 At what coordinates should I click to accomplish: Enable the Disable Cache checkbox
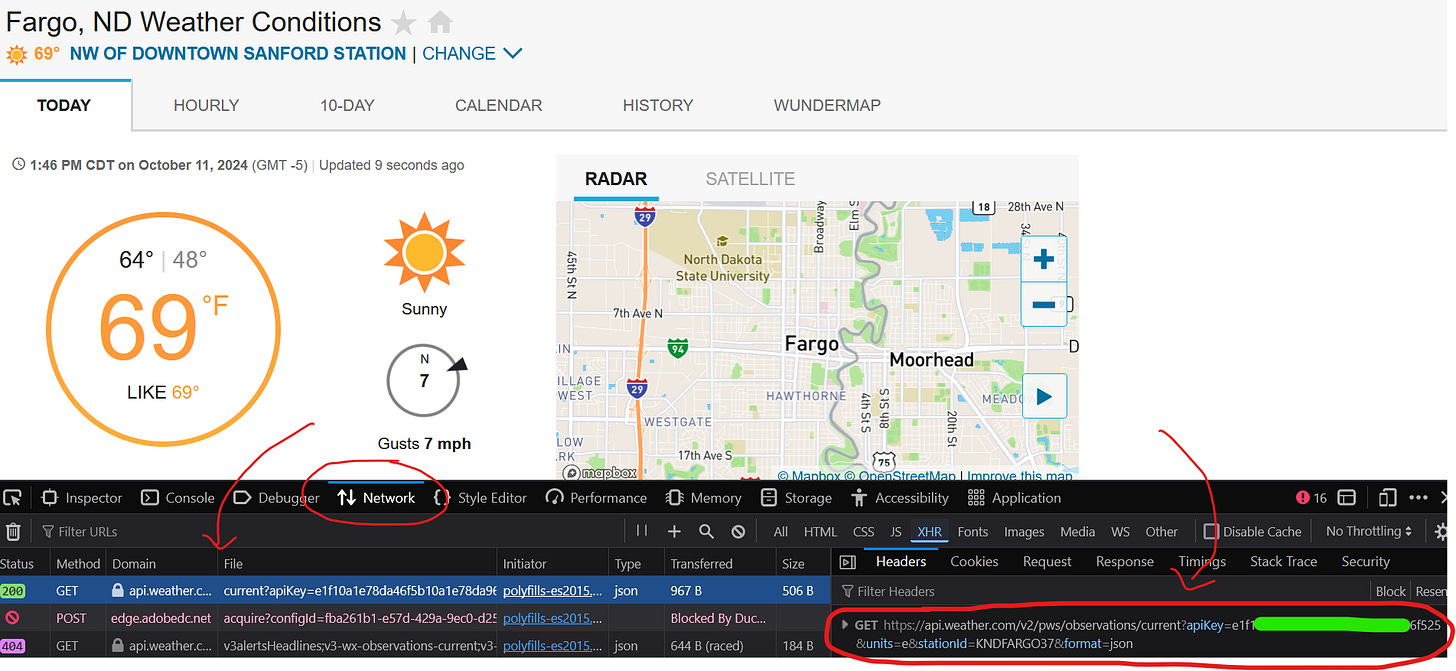pyautogui.click(x=1211, y=532)
